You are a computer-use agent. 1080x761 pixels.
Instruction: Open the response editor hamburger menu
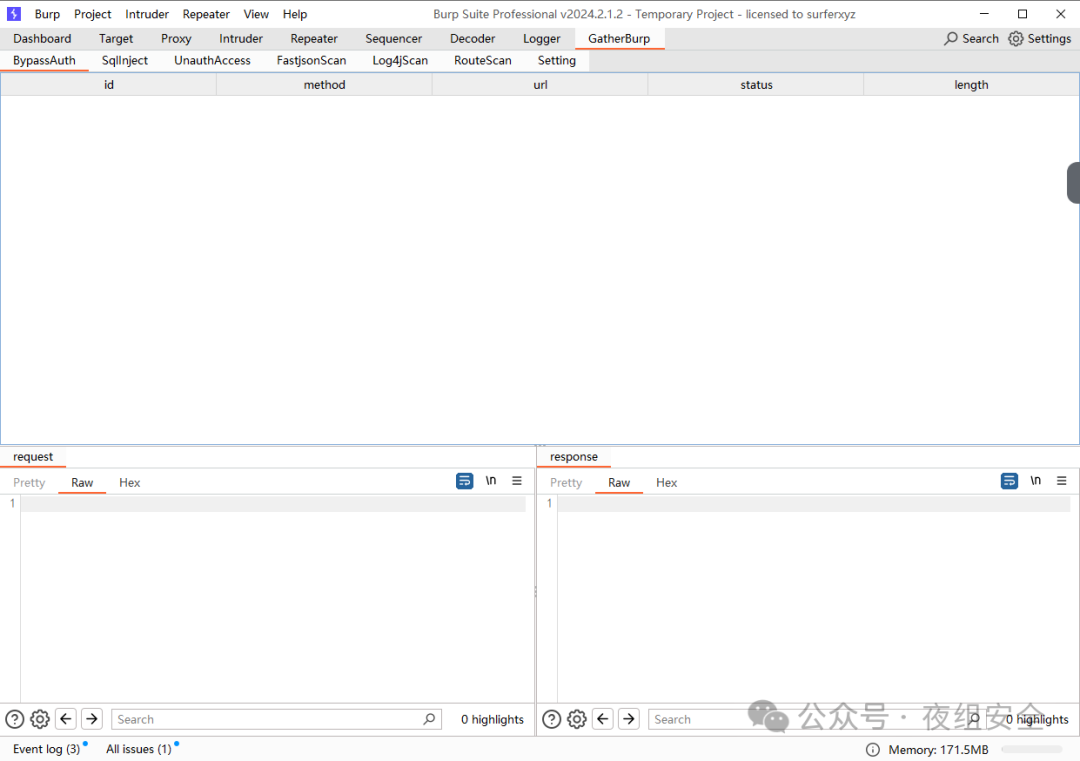tap(1062, 481)
